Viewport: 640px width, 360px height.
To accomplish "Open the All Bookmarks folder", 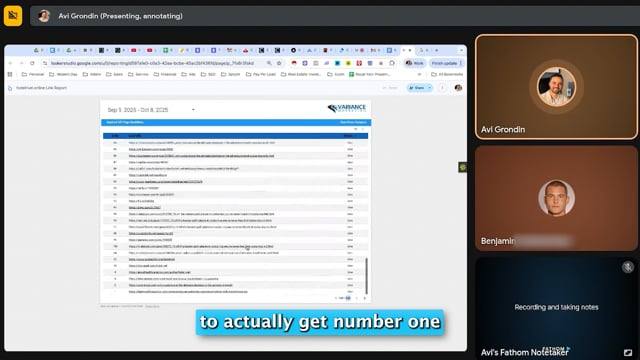I will point(447,74).
